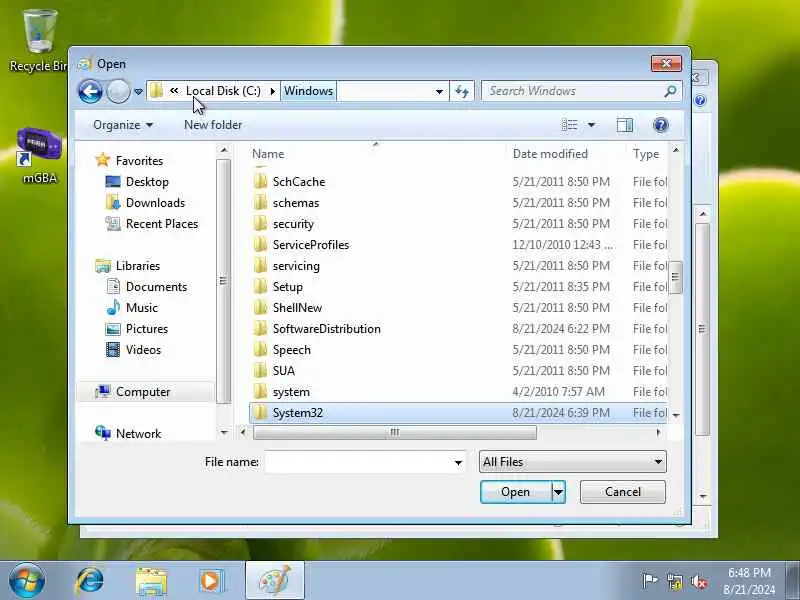The height and width of the screenshot is (600, 800).
Task: Select the Windows breadcrumb in the address bar
Action: 308,91
